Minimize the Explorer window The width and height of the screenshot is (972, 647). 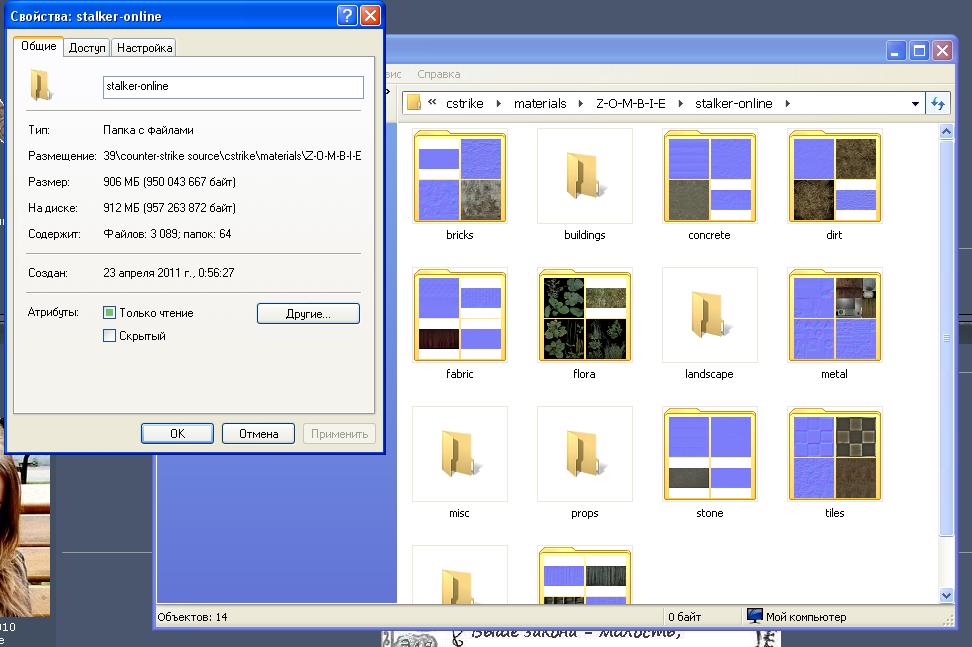(896, 51)
